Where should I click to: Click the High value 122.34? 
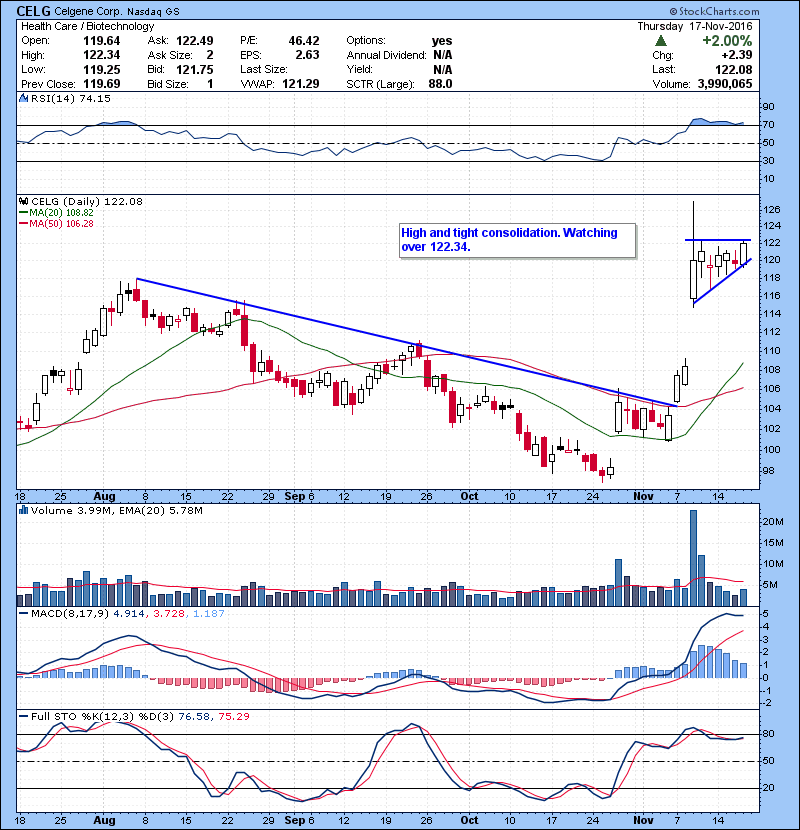(102, 55)
